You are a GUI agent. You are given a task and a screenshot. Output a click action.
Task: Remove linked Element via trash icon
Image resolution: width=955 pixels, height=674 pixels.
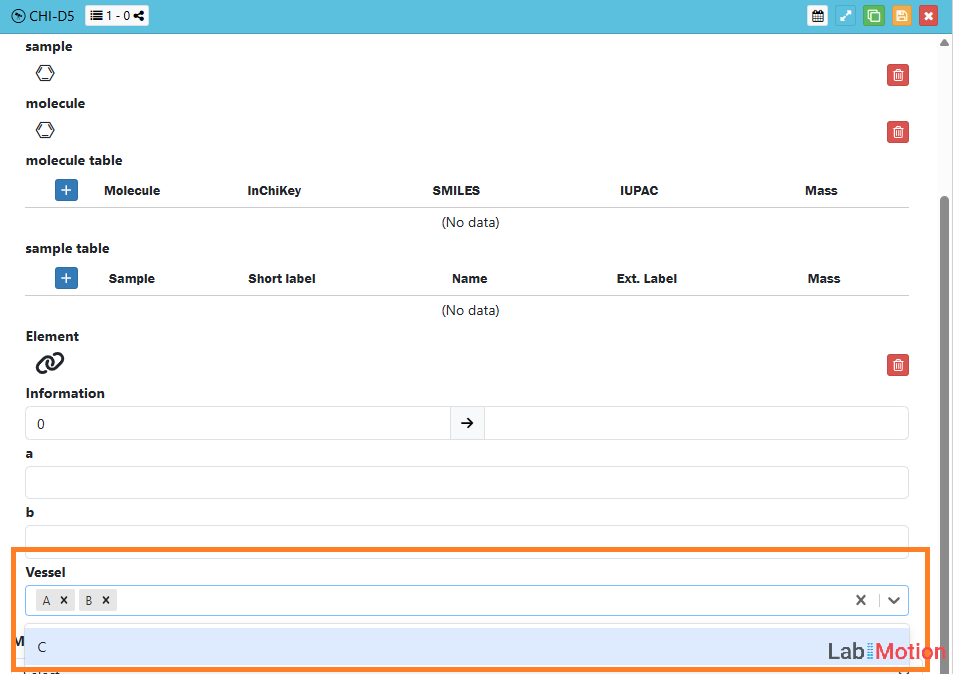(897, 365)
